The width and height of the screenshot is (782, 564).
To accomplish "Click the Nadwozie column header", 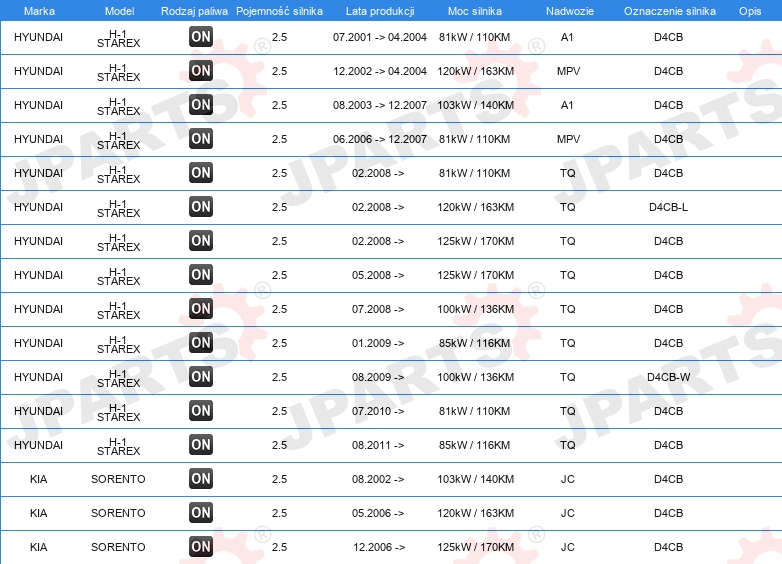I will [570, 11].
